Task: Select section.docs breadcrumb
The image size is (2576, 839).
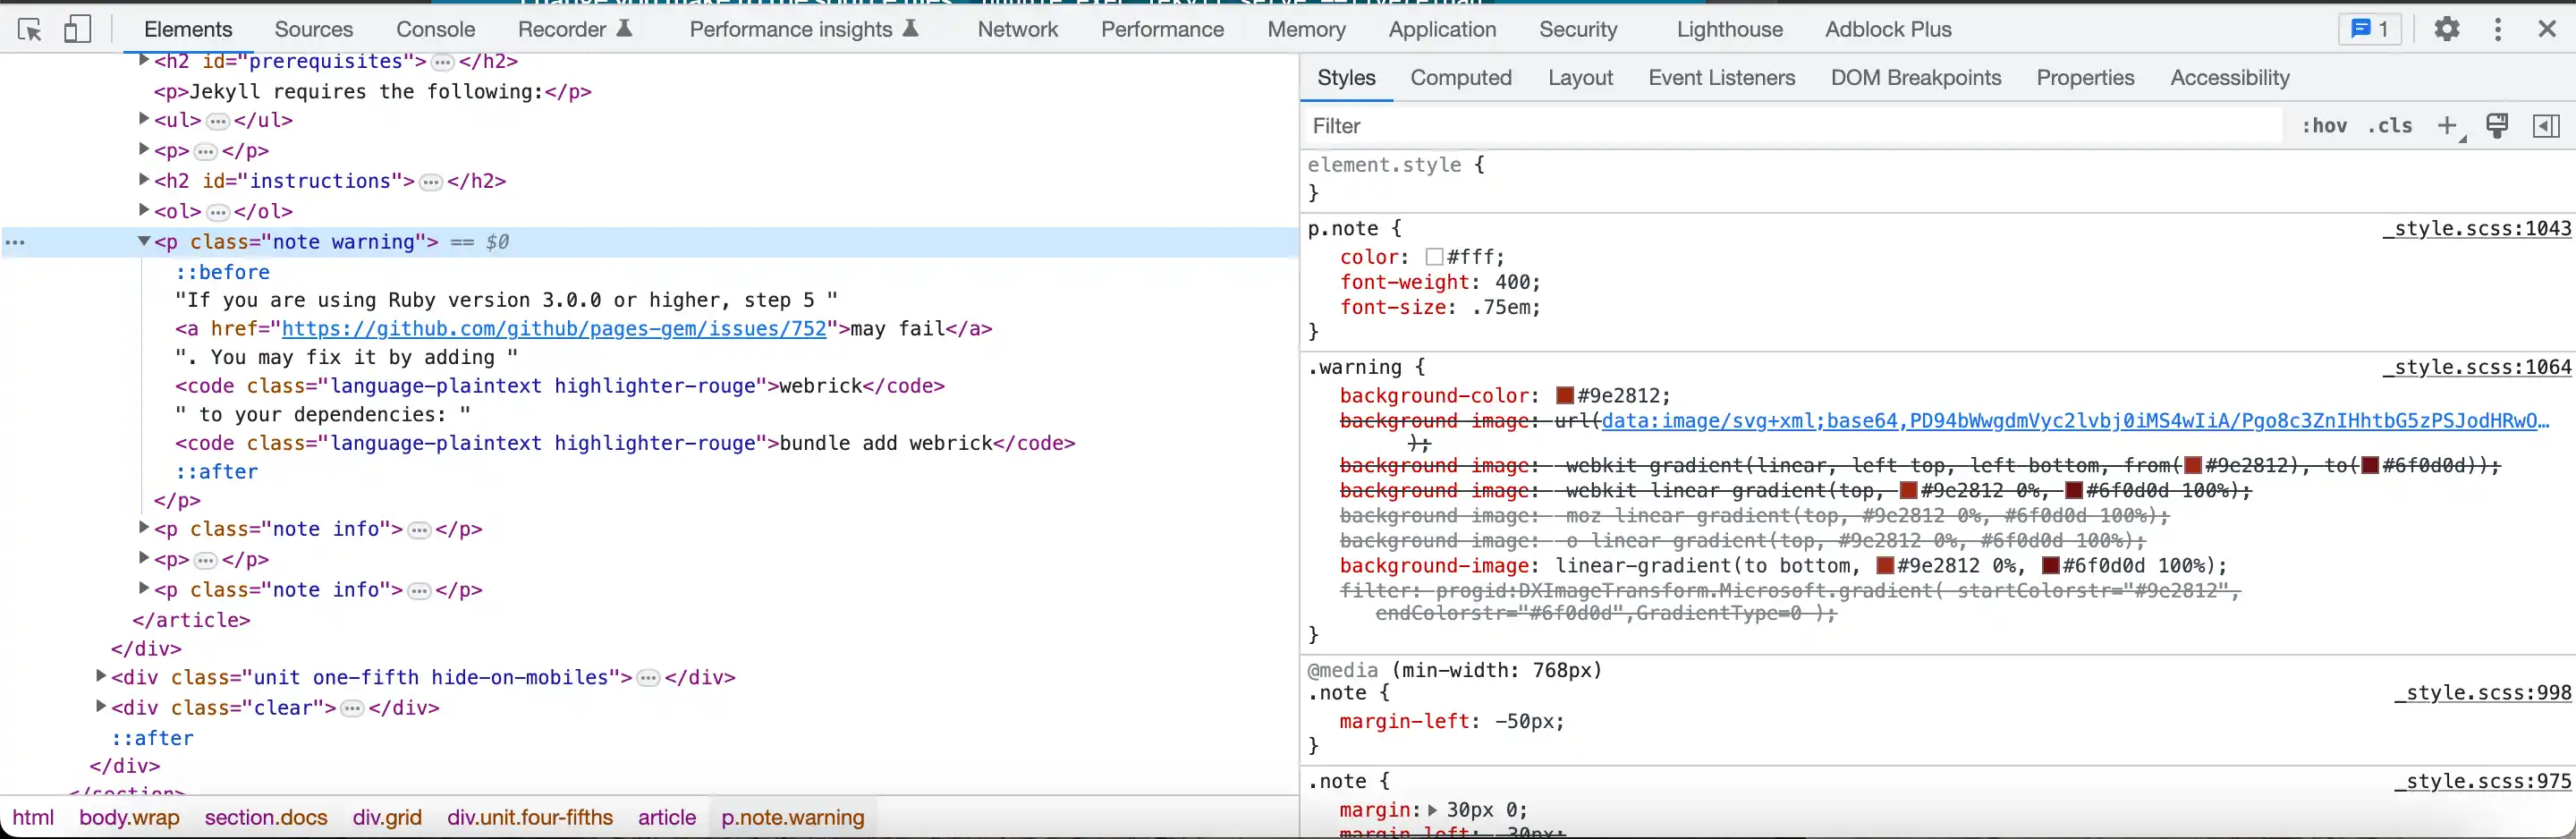Action: click(266, 817)
